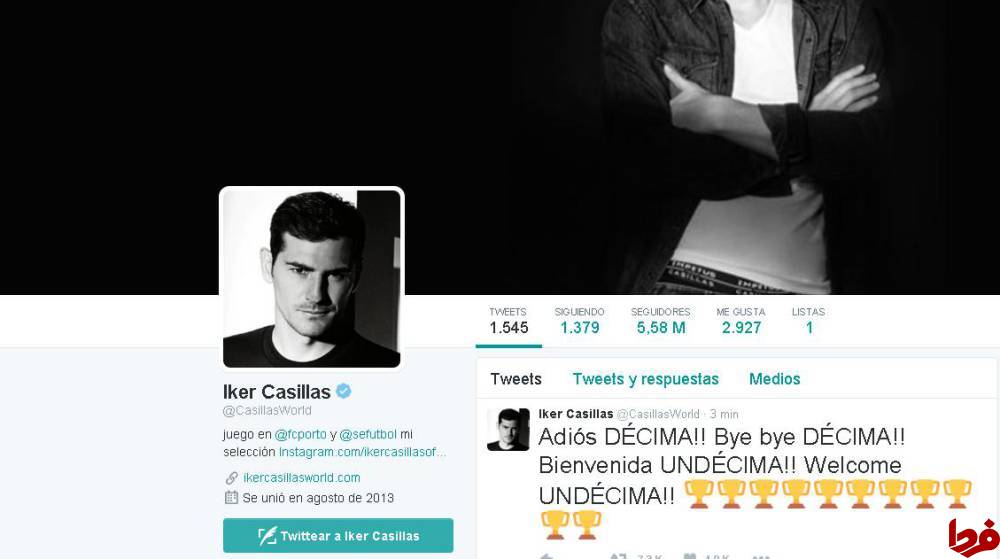Switch to Tweets y respuestas tab
Viewport: 1000px width, 559px height.
tap(645, 379)
